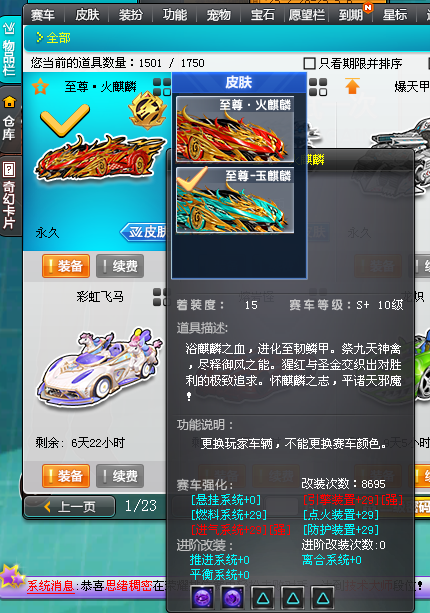Click 续费 button under 至尊·火麒麟
The width and height of the screenshot is (430, 613).
120,266
